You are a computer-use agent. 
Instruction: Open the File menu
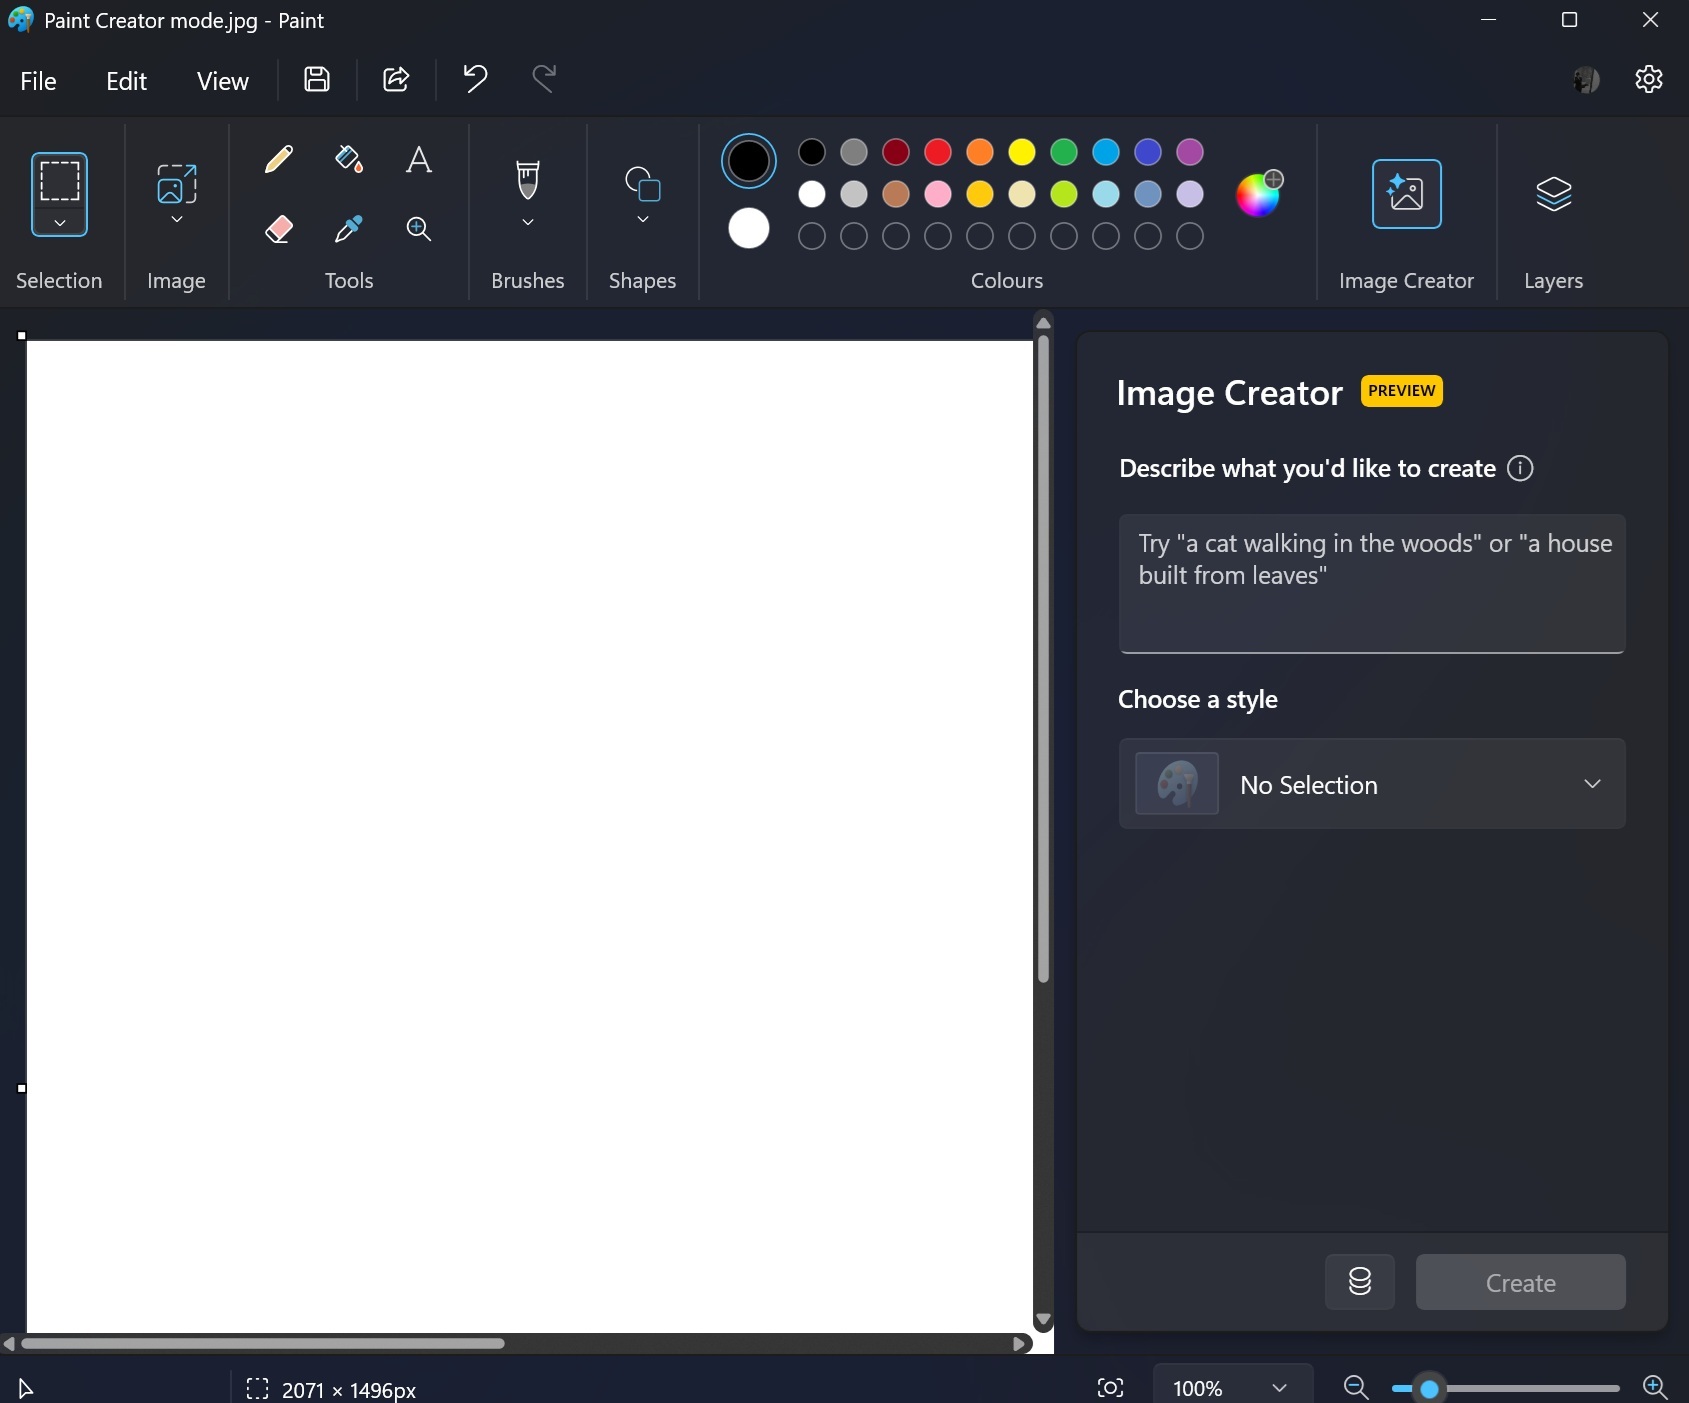coord(39,80)
